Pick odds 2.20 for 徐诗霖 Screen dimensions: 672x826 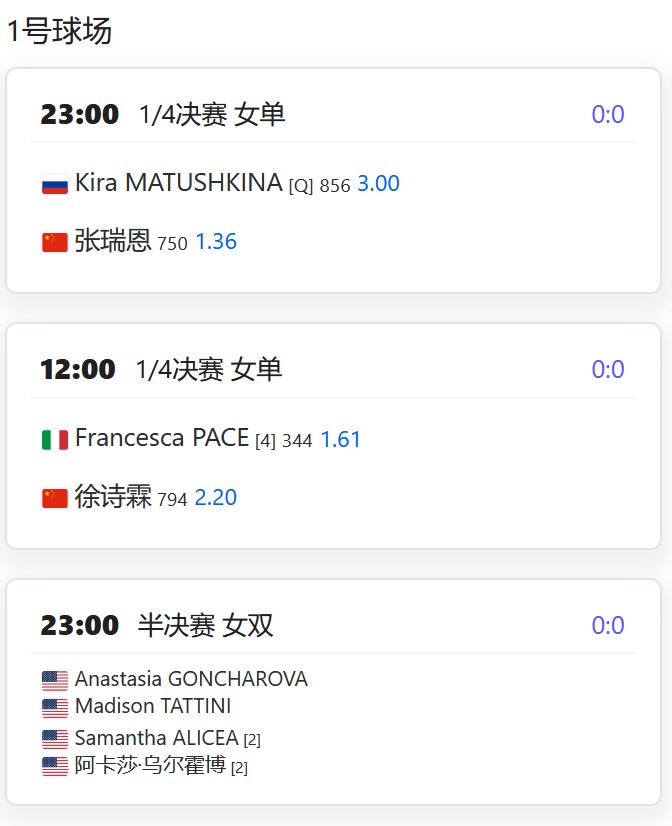pyautogui.click(x=216, y=498)
